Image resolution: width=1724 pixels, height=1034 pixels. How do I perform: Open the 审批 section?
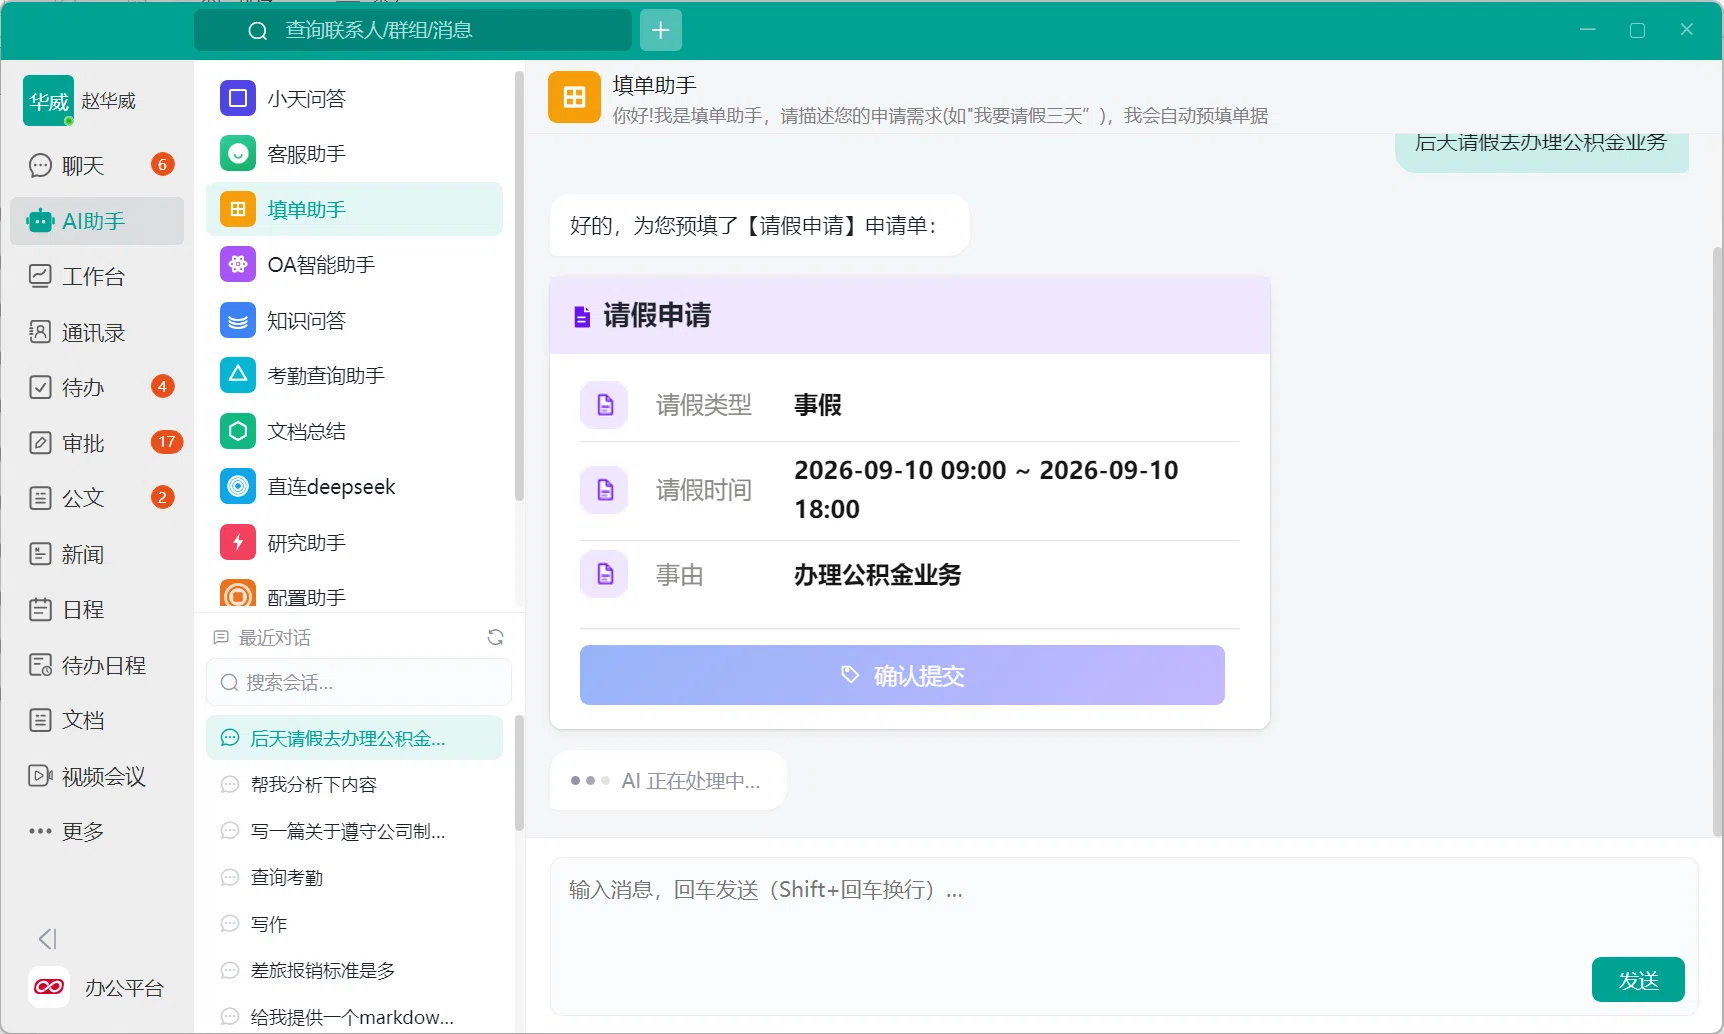pyautogui.click(x=97, y=442)
